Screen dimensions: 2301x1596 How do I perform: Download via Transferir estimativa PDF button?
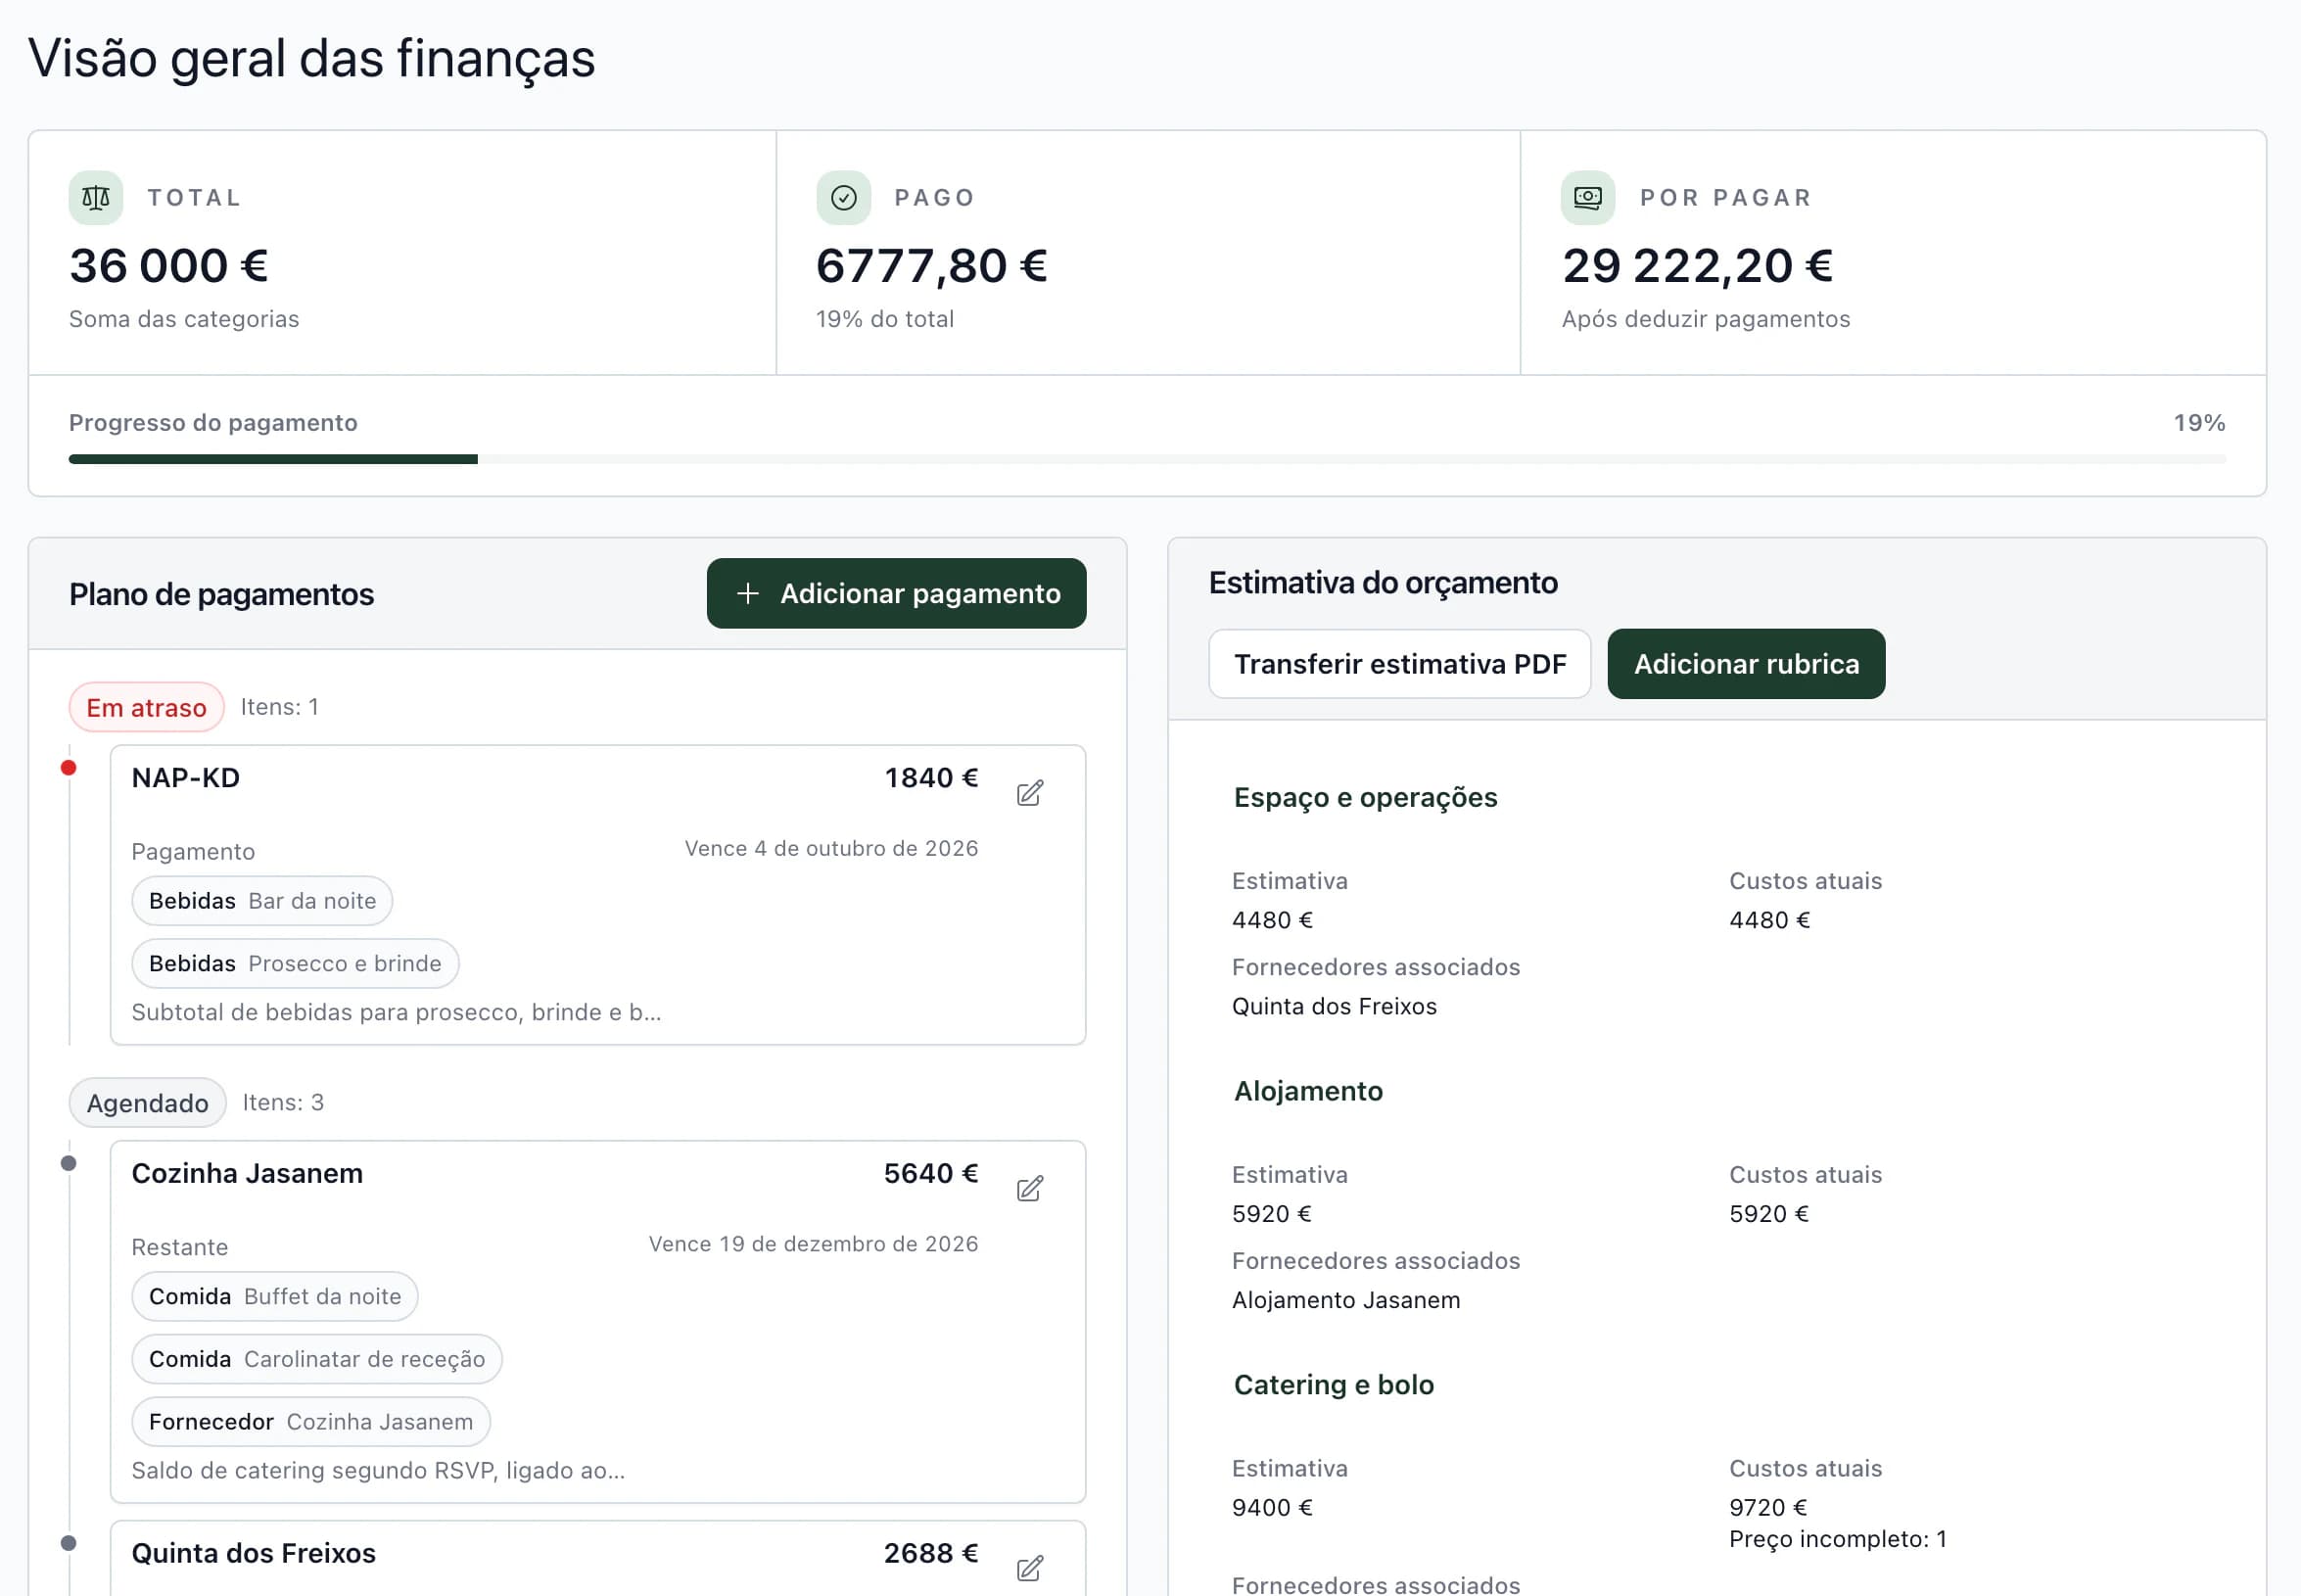1399,664
